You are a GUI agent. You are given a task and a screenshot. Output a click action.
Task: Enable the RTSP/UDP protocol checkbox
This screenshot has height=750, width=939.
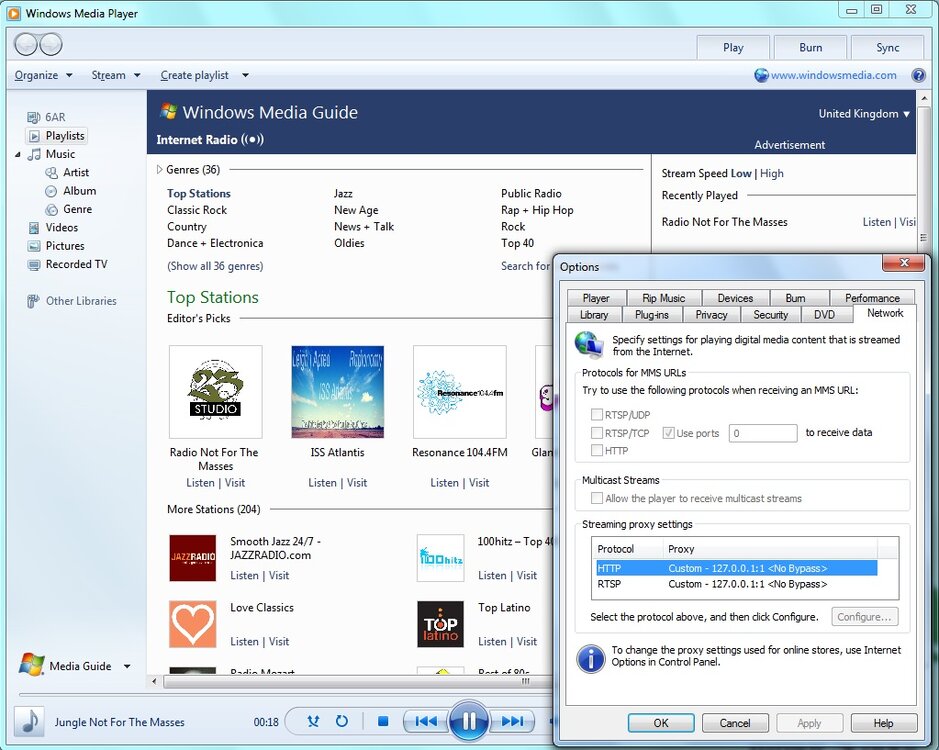click(597, 415)
